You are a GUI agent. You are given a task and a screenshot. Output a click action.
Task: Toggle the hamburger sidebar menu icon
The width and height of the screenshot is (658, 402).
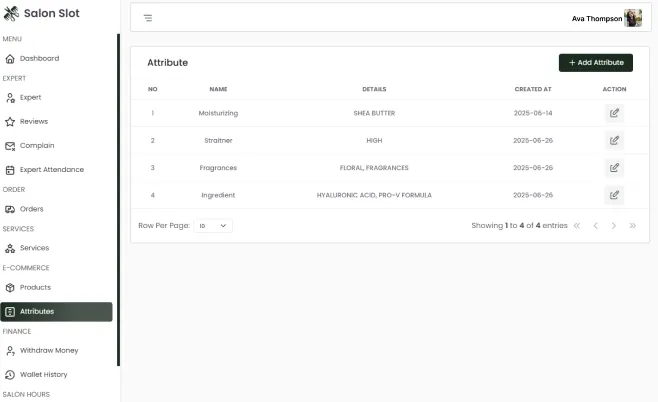point(148,18)
